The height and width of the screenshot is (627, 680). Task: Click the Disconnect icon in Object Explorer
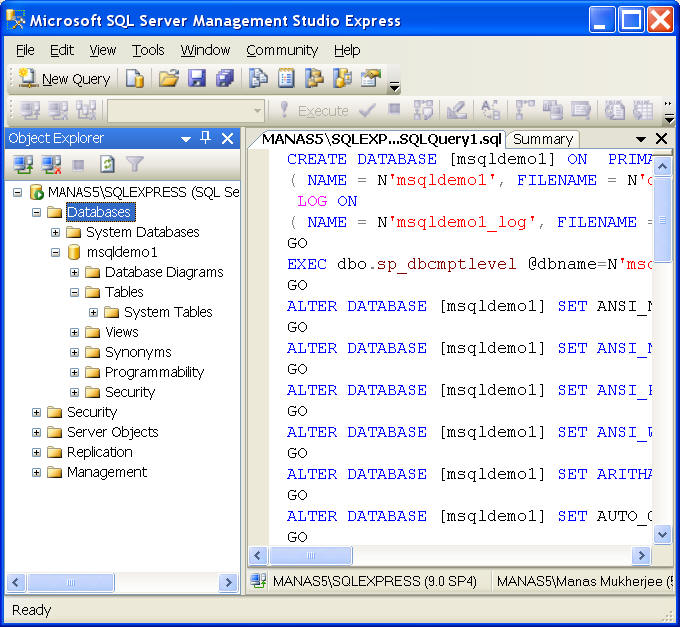click(51, 165)
